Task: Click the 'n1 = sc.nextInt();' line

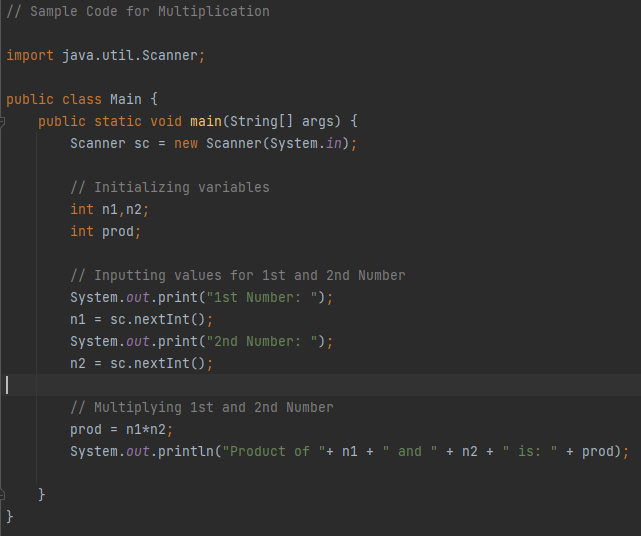Action: point(142,319)
